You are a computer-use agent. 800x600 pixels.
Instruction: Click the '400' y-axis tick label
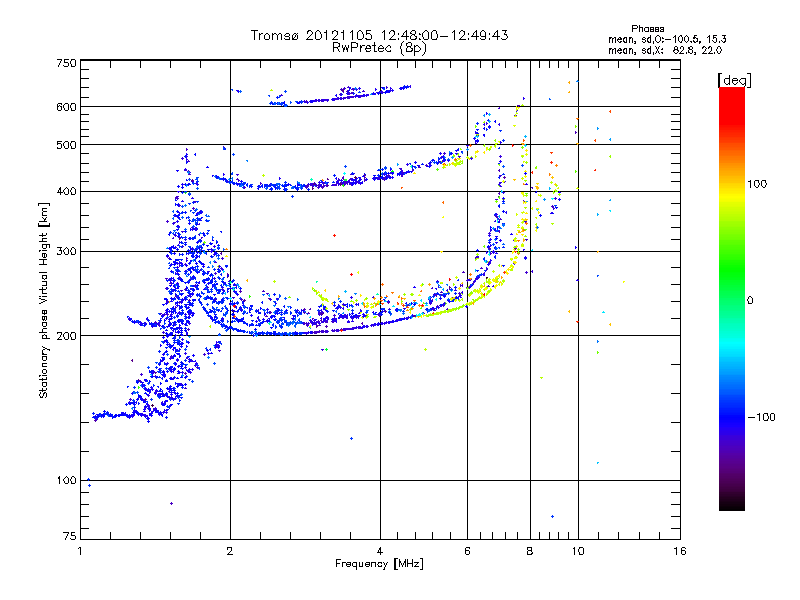[x=66, y=192]
